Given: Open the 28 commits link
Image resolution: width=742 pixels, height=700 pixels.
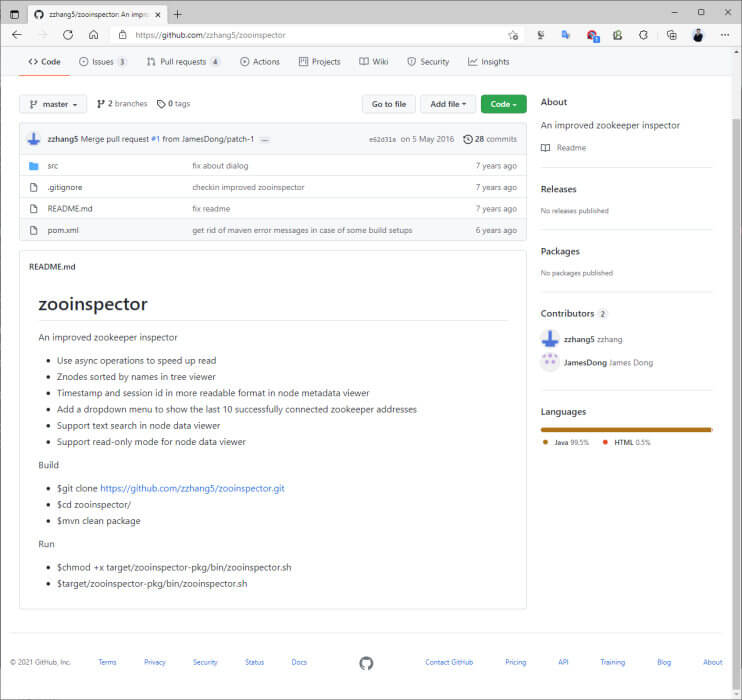Looking at the screenshot, I should click(x=490, y=139).
